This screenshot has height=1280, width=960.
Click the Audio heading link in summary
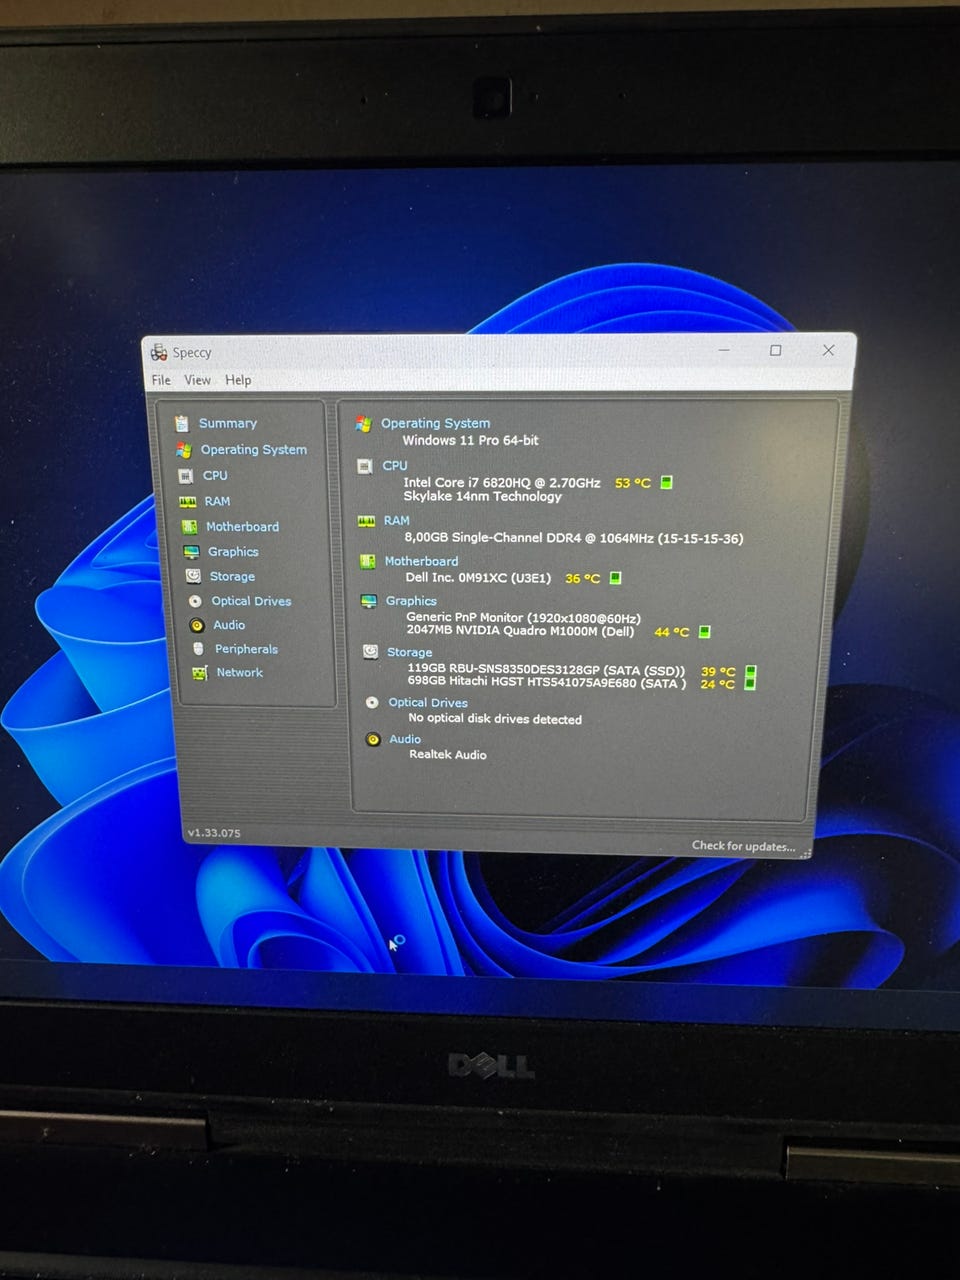click(x=405, y=739)
